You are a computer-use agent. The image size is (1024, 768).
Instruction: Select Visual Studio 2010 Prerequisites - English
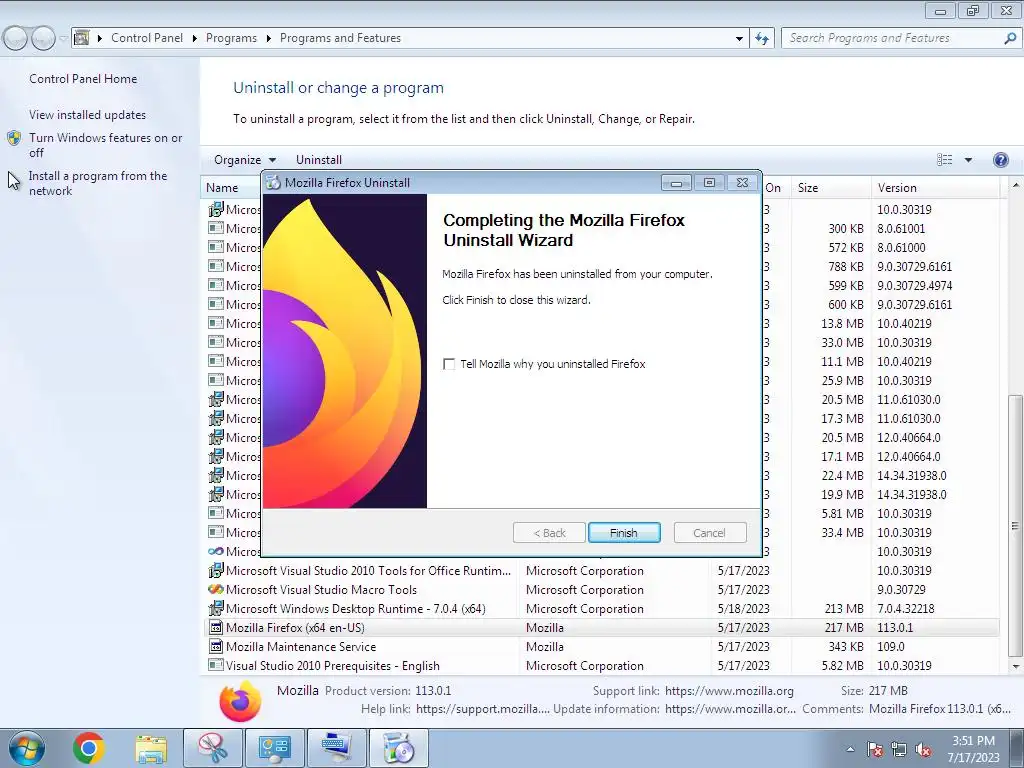point(602,665)
